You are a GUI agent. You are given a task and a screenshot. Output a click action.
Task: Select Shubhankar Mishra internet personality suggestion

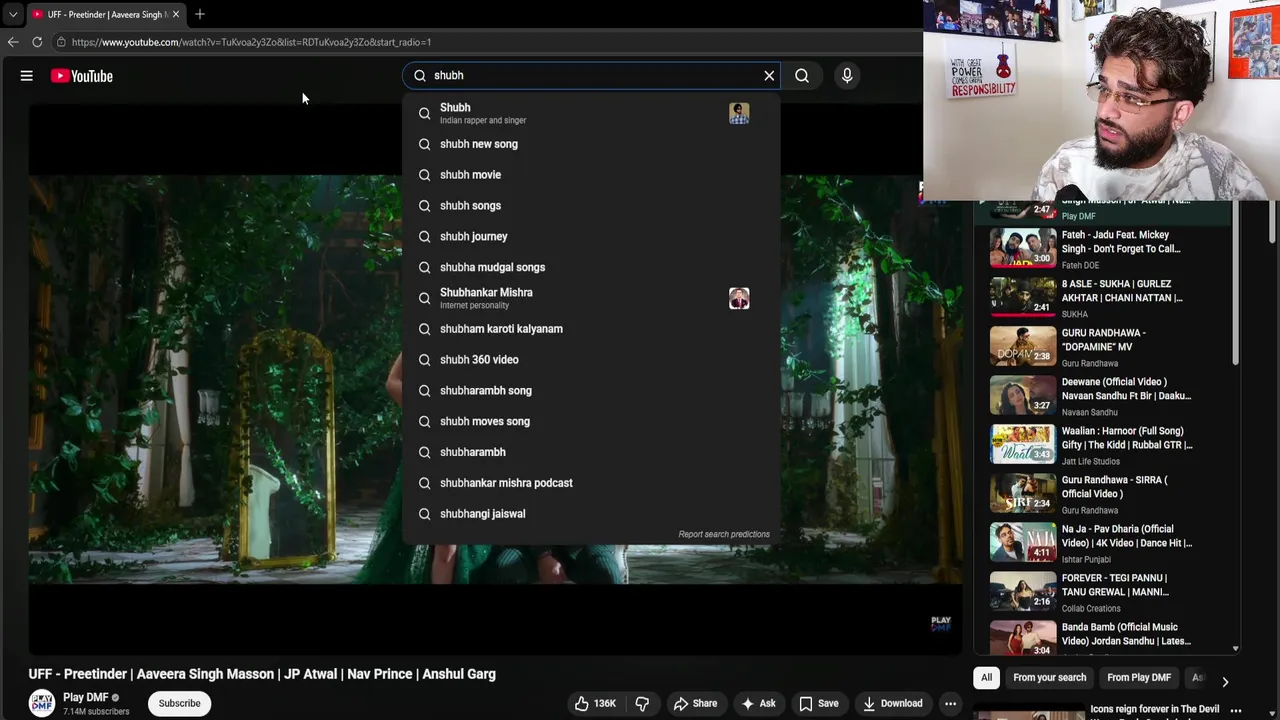tap(590, 298)
